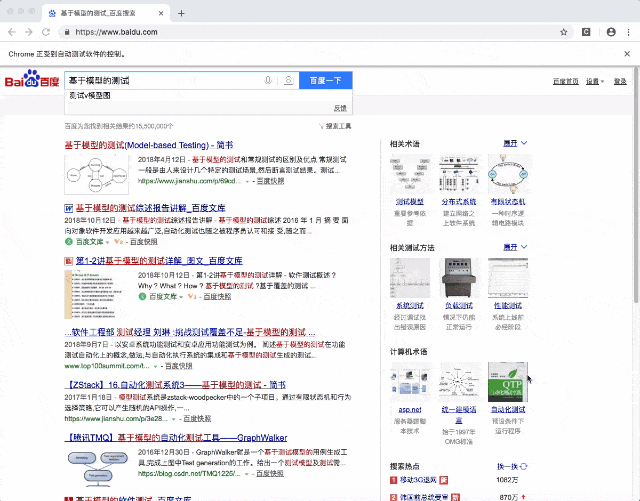Go back to previous page

point(12,32)
